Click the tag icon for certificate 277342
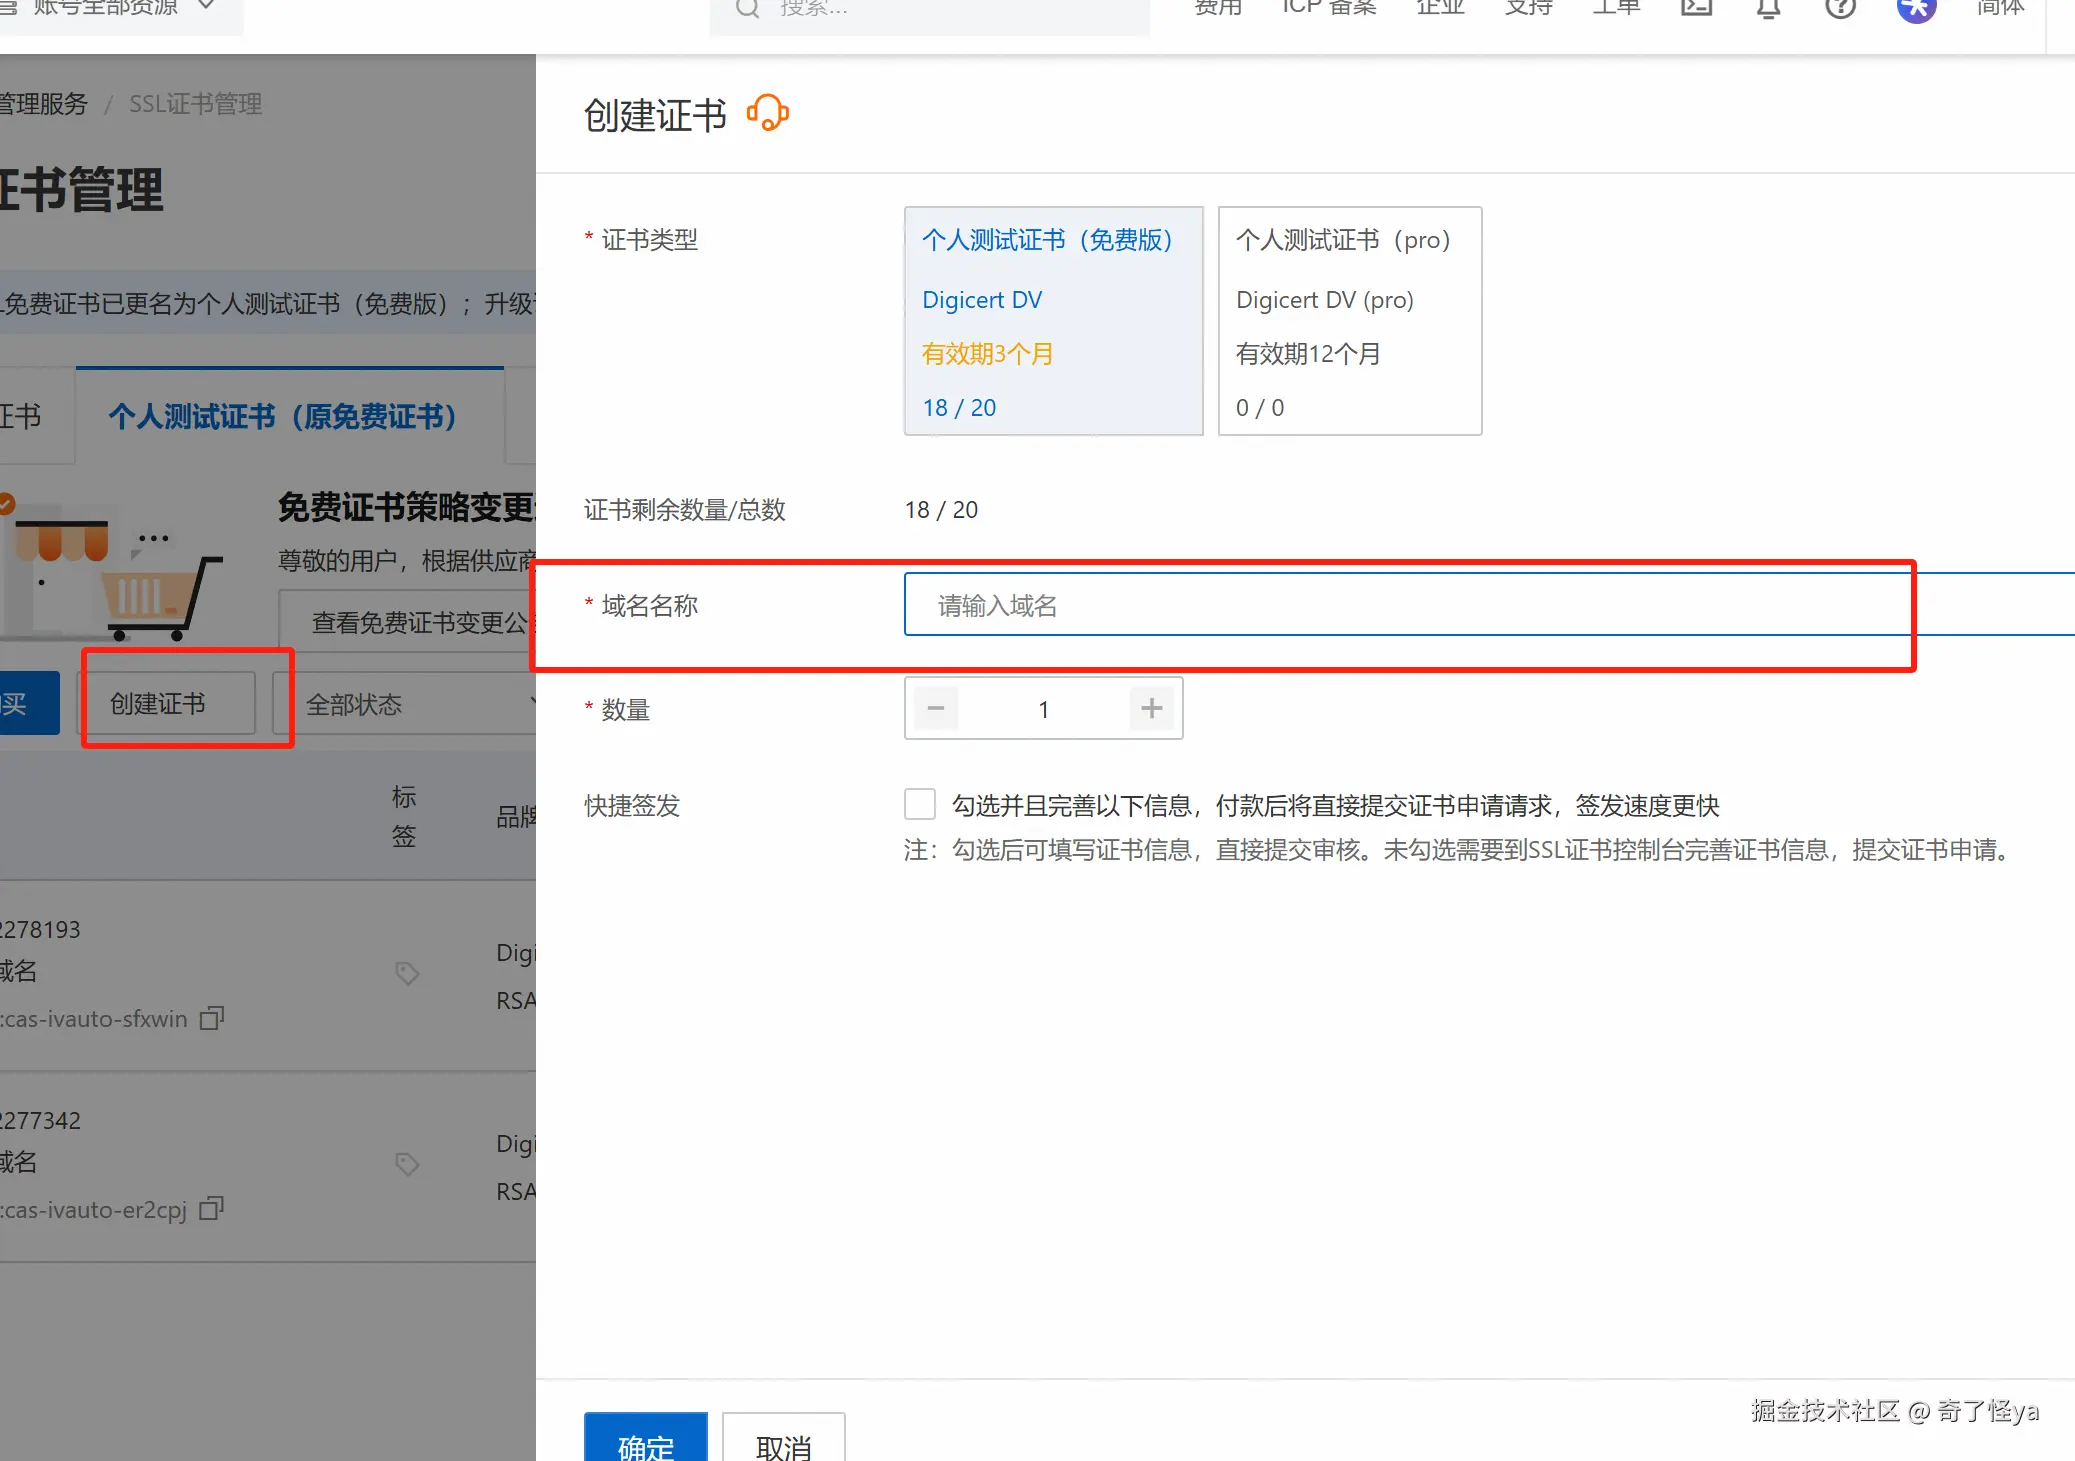 click(x=407, y=1164)
